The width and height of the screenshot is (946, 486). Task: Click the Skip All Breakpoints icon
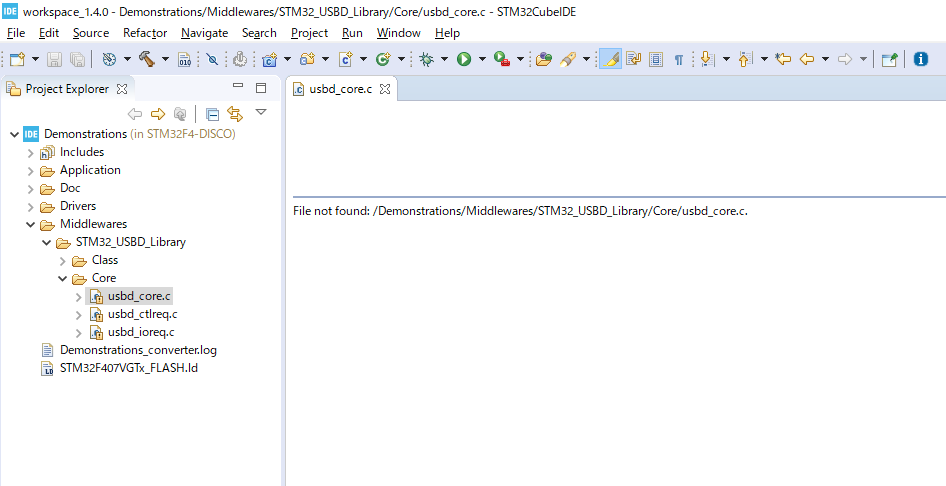tap(212, 59)
